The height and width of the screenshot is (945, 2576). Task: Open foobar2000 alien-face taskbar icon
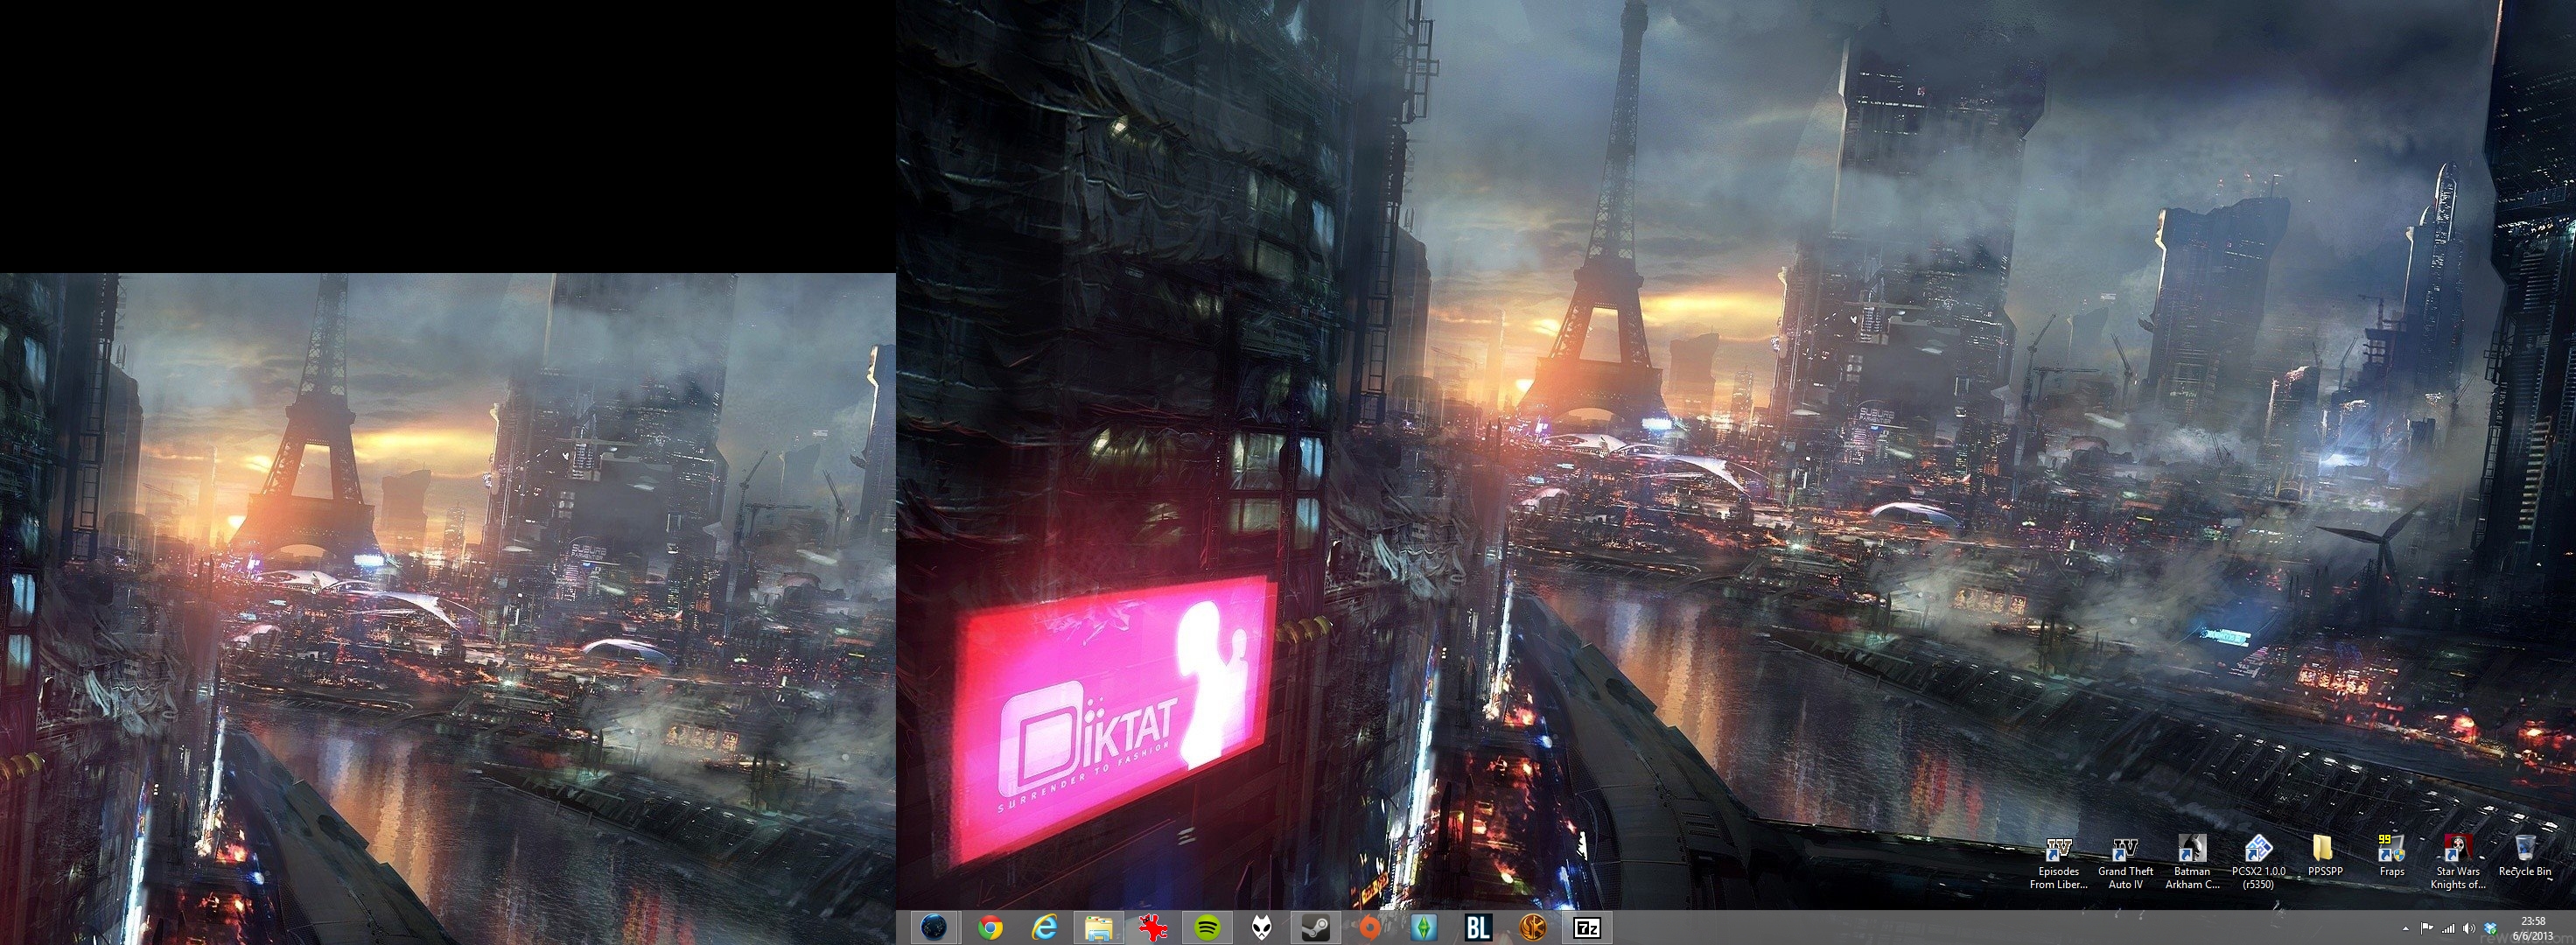click(x=1262, y=928)
